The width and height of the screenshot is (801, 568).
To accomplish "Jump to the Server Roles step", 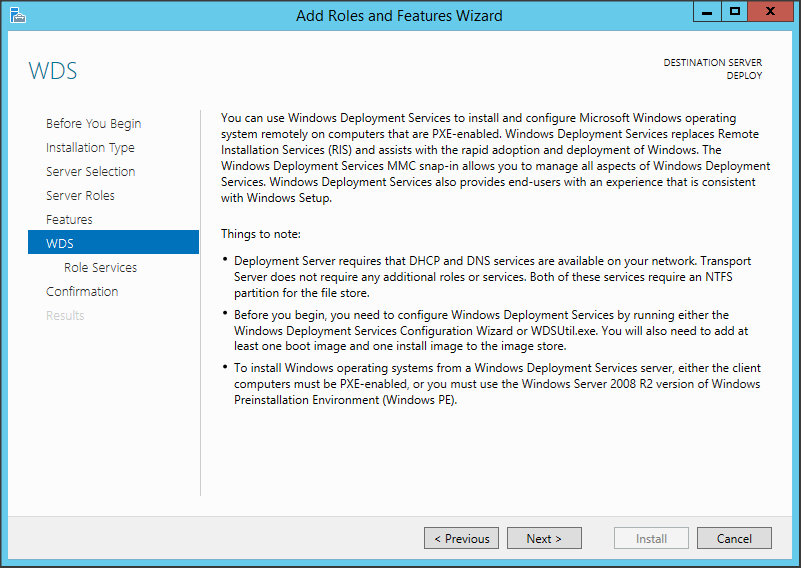I will click(x=80, y=196).
